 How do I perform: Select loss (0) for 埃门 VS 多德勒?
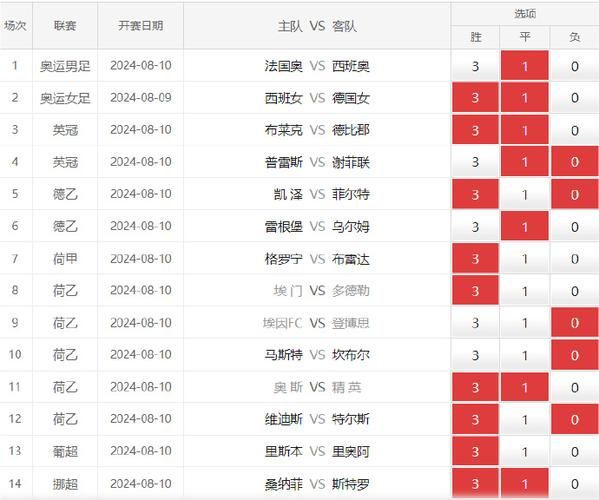[575, 291]
